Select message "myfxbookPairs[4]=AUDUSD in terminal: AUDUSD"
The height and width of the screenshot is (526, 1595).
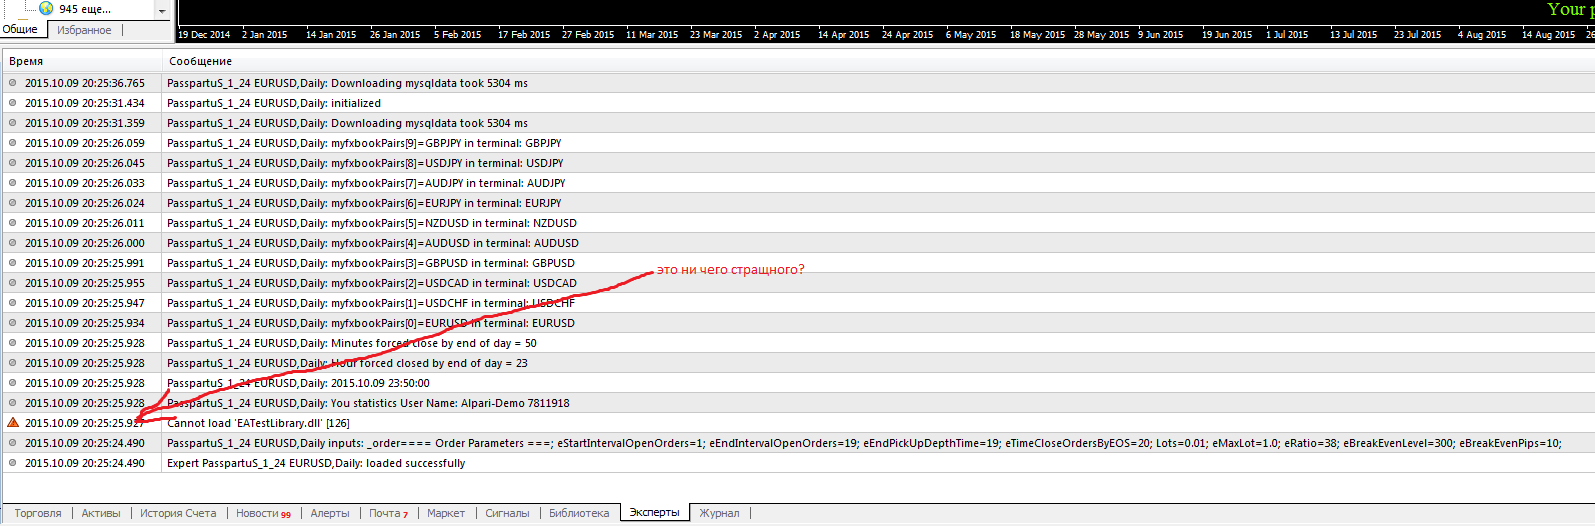click(373, 243)
